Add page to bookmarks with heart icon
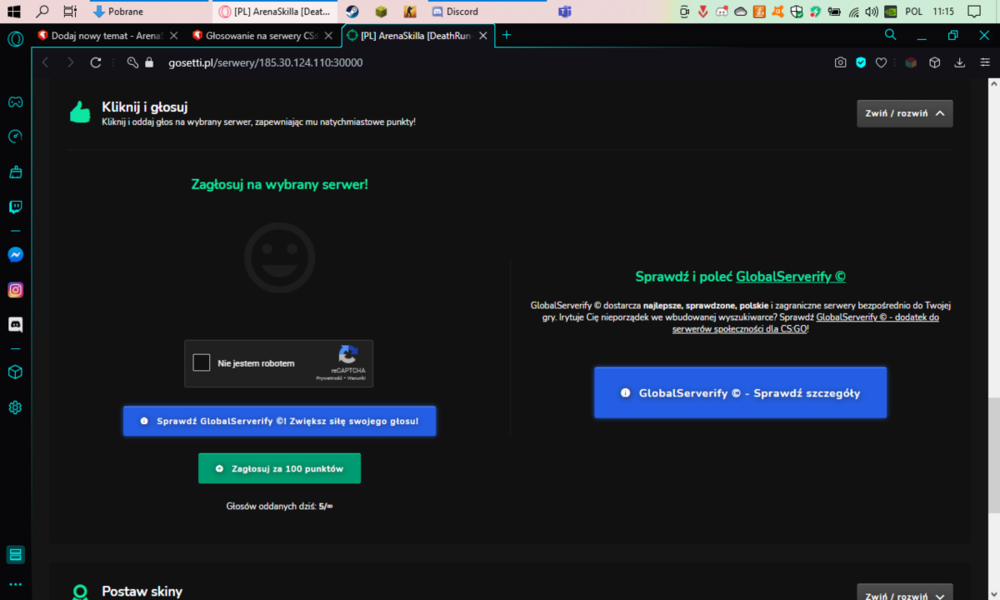1000x600 pixels. 881,62
